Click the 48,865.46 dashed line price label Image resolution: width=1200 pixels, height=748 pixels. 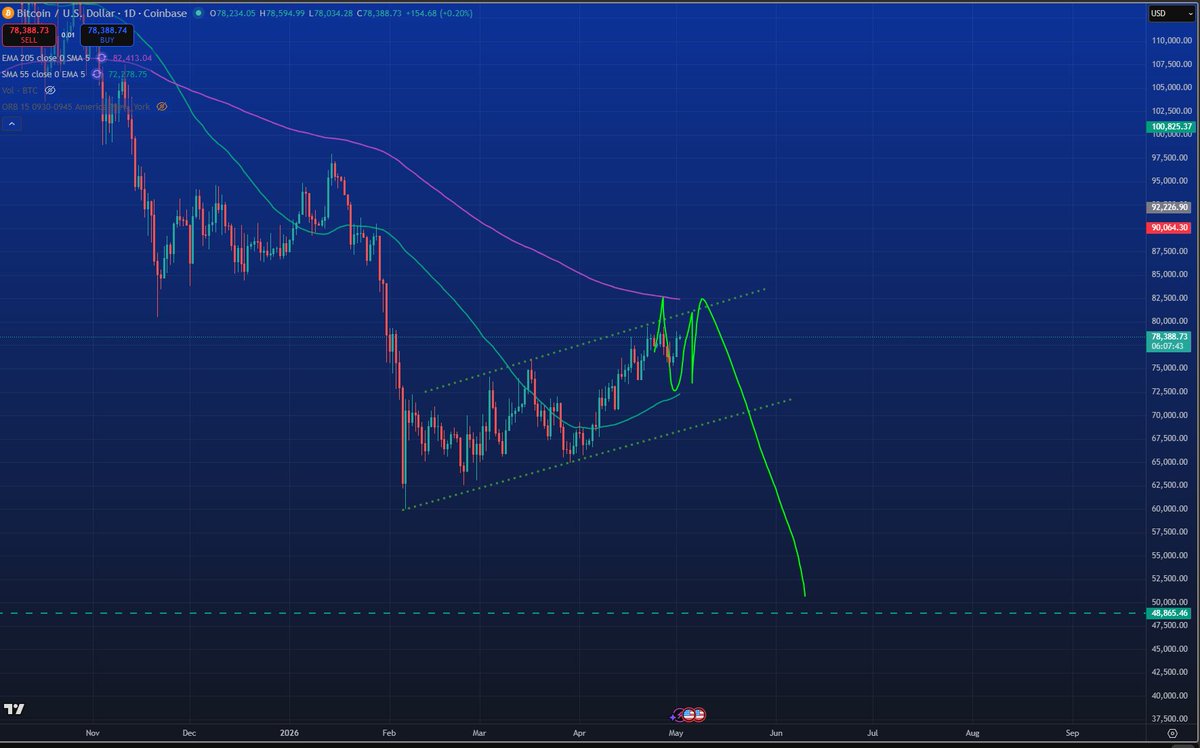click(1169, 613)
